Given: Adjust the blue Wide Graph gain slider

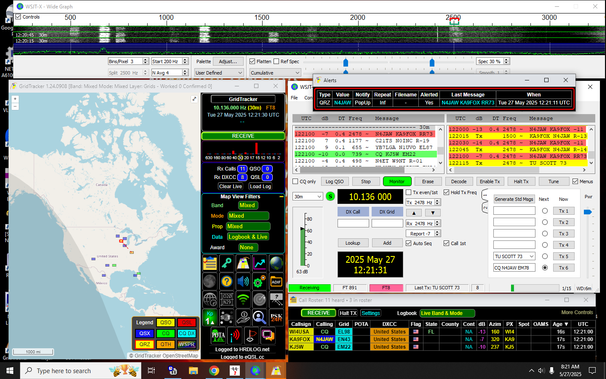Looking at the screenshot, I should coord(346,62).
